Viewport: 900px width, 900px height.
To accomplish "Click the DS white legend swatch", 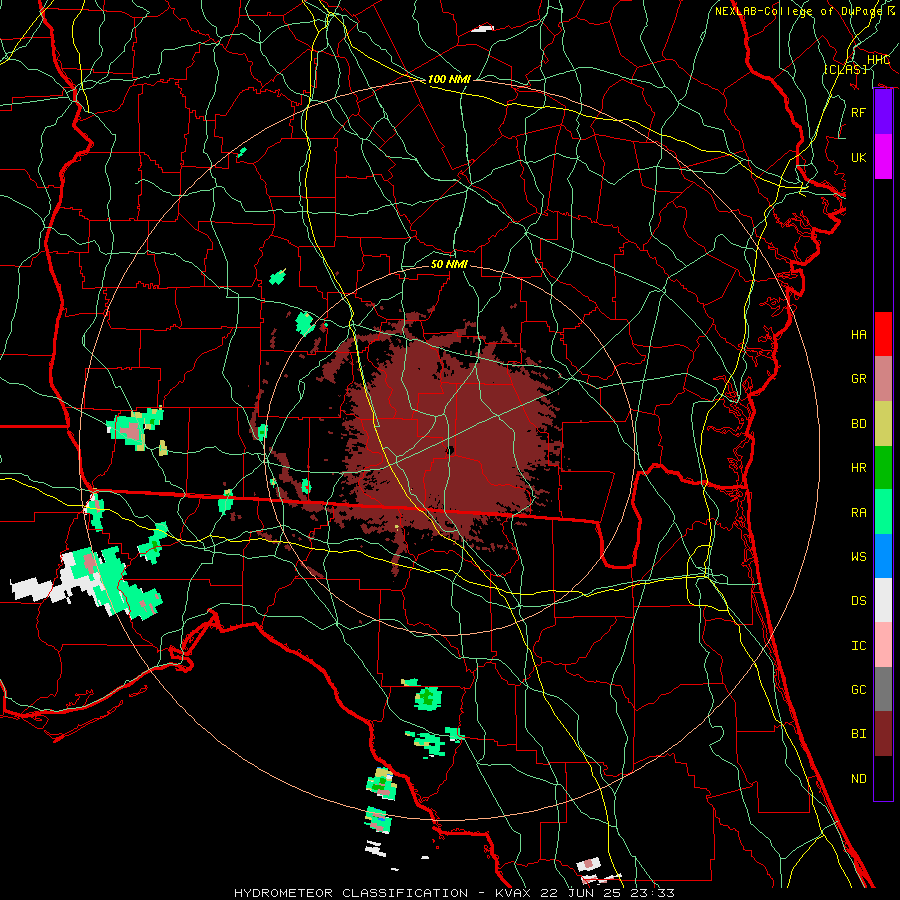I will point(883,600).
